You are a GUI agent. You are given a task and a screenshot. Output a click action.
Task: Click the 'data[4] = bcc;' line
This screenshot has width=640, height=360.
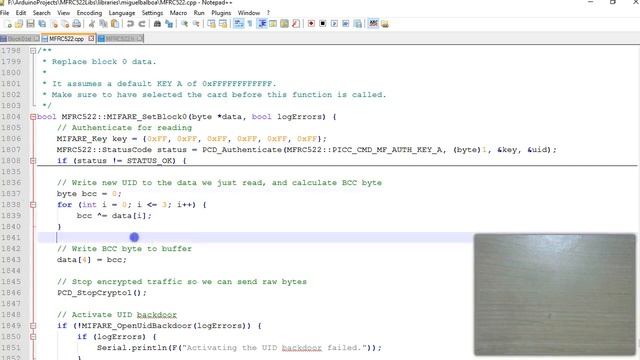pos(92,260)
